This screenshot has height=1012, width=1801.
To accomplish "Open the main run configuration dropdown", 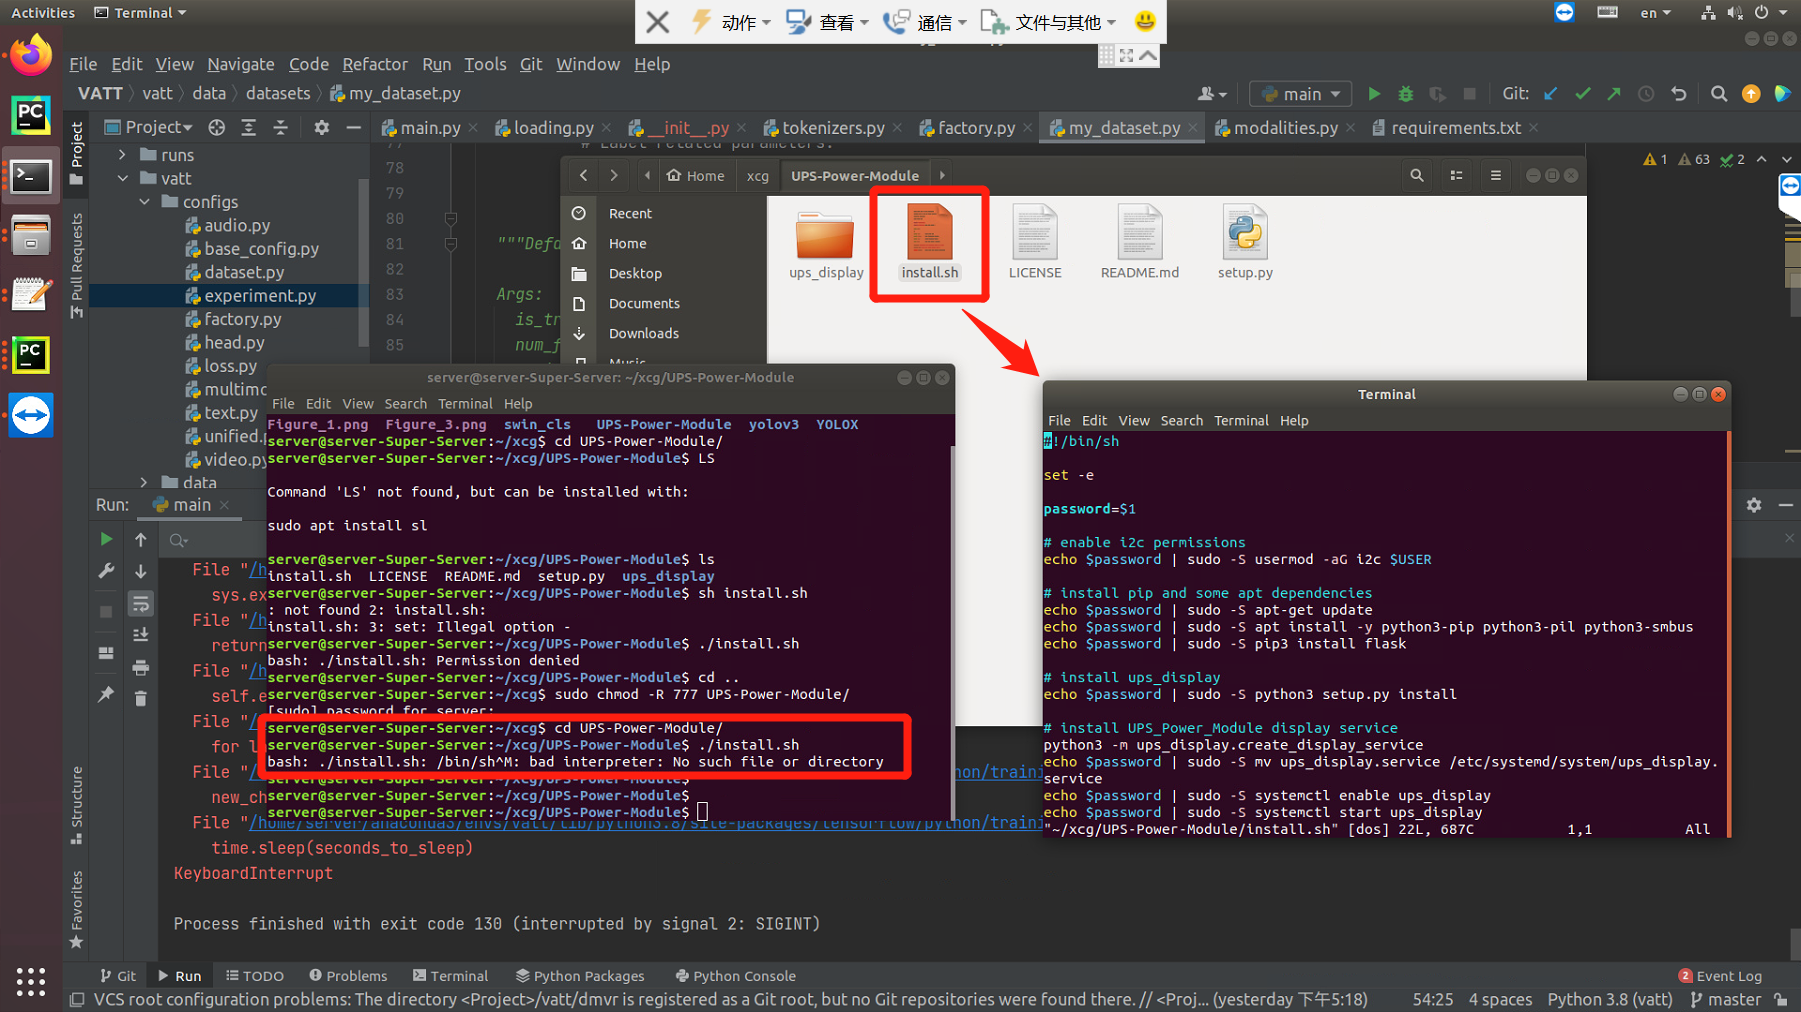I will point(1300,93).
